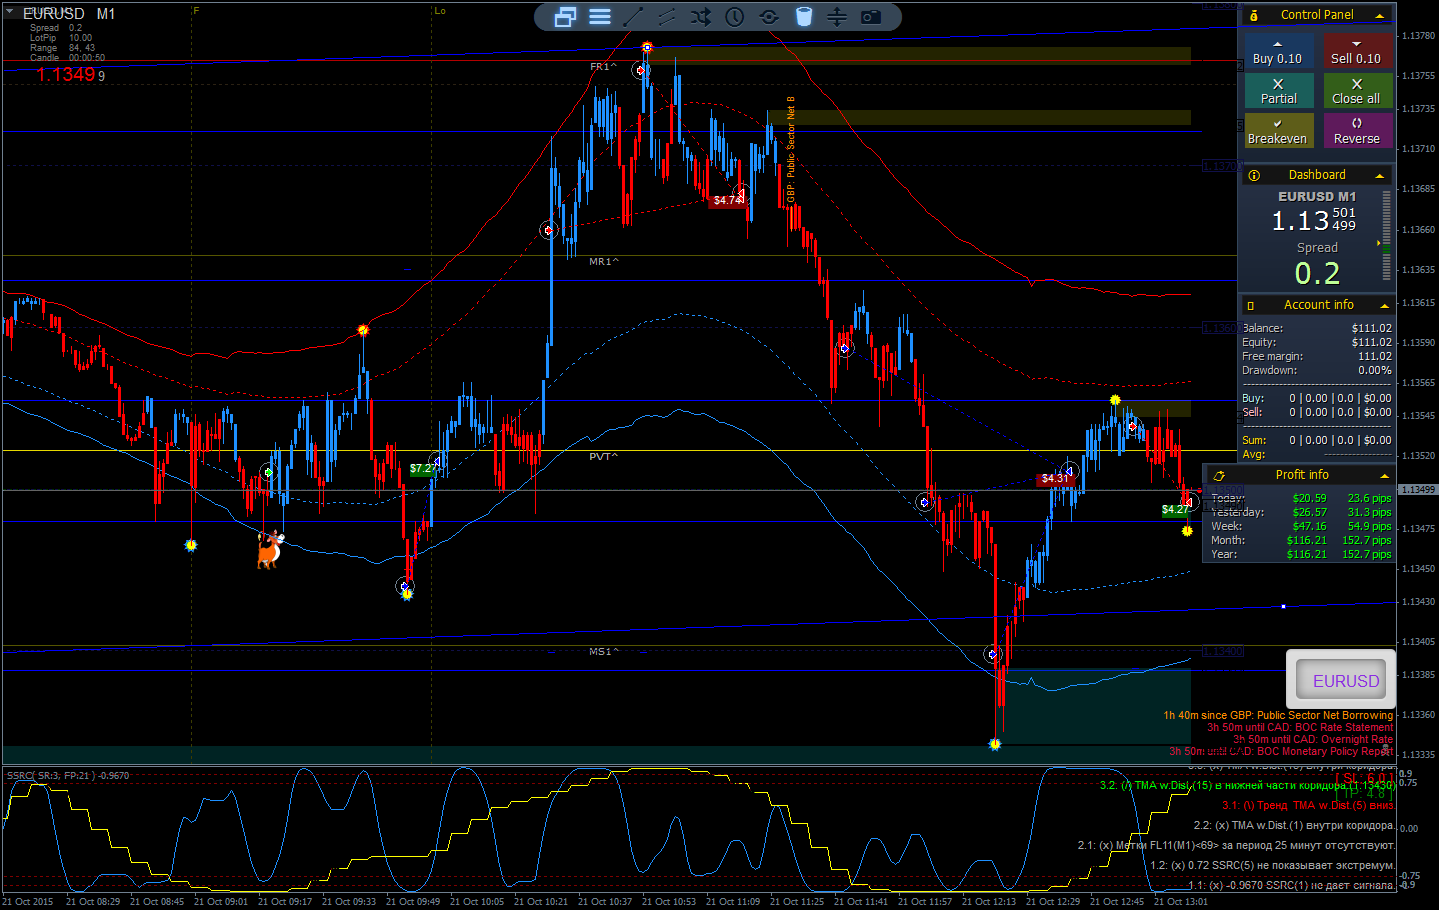1439x910 pixels.
Task: Click the yellow star marker at chart top peak
Action: click(647, 47)
